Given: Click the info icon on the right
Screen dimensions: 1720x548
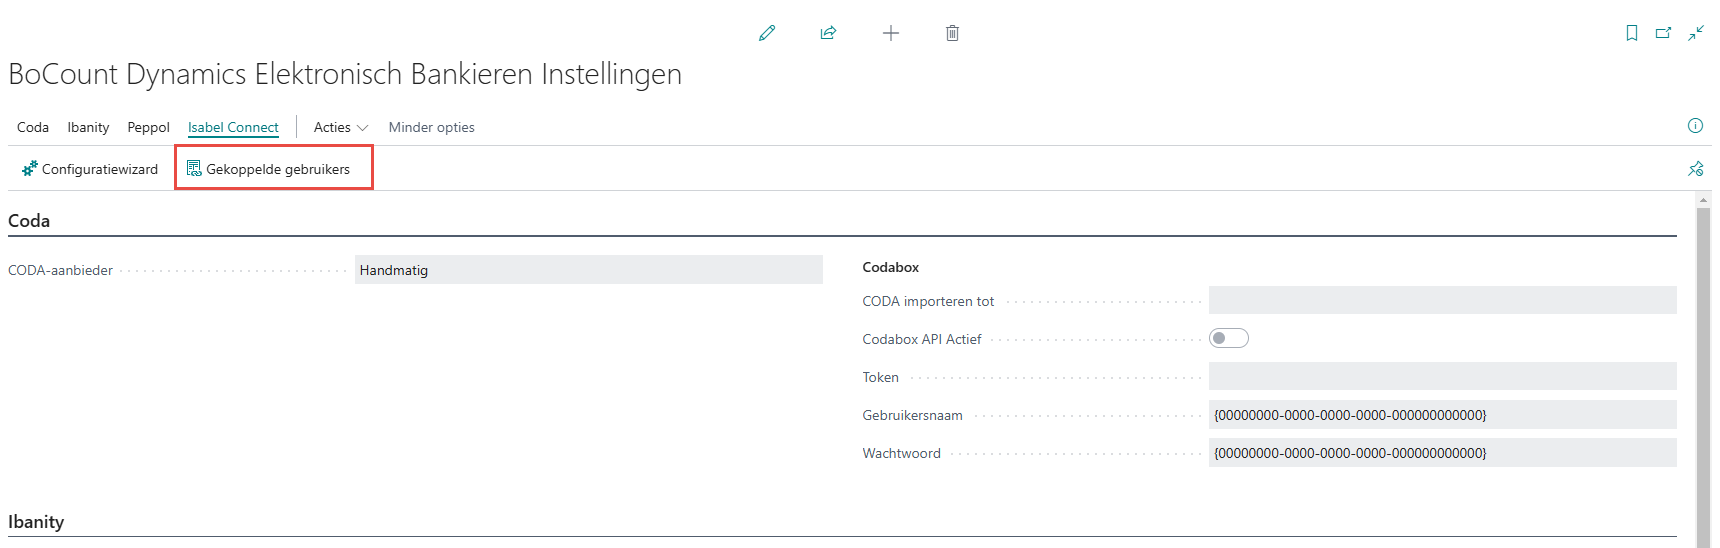Looking at the screenshot, I should point(1695,126).
